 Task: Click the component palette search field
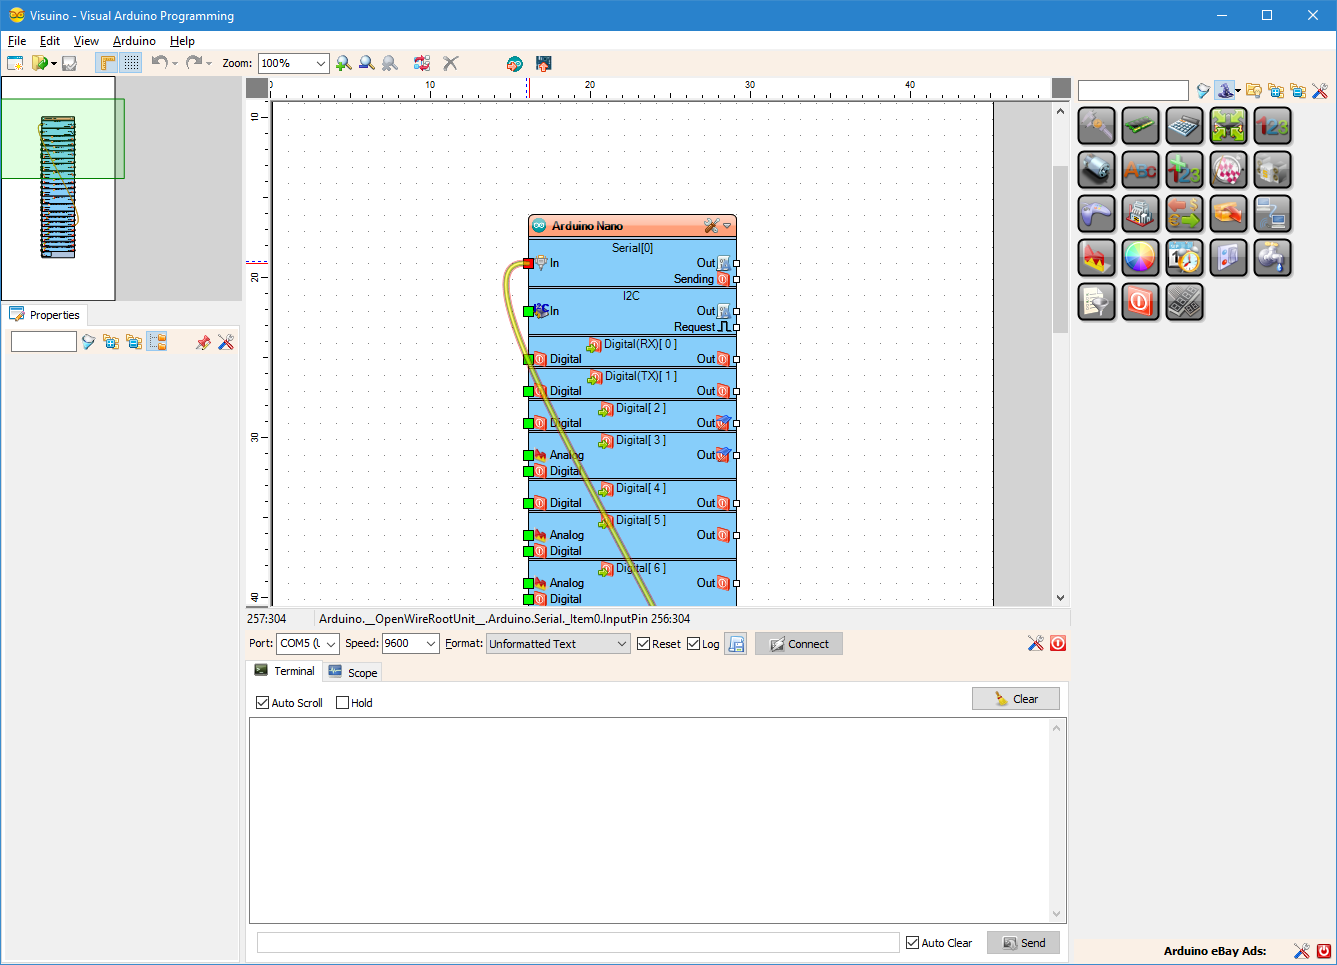click(x=1133, y=91)
